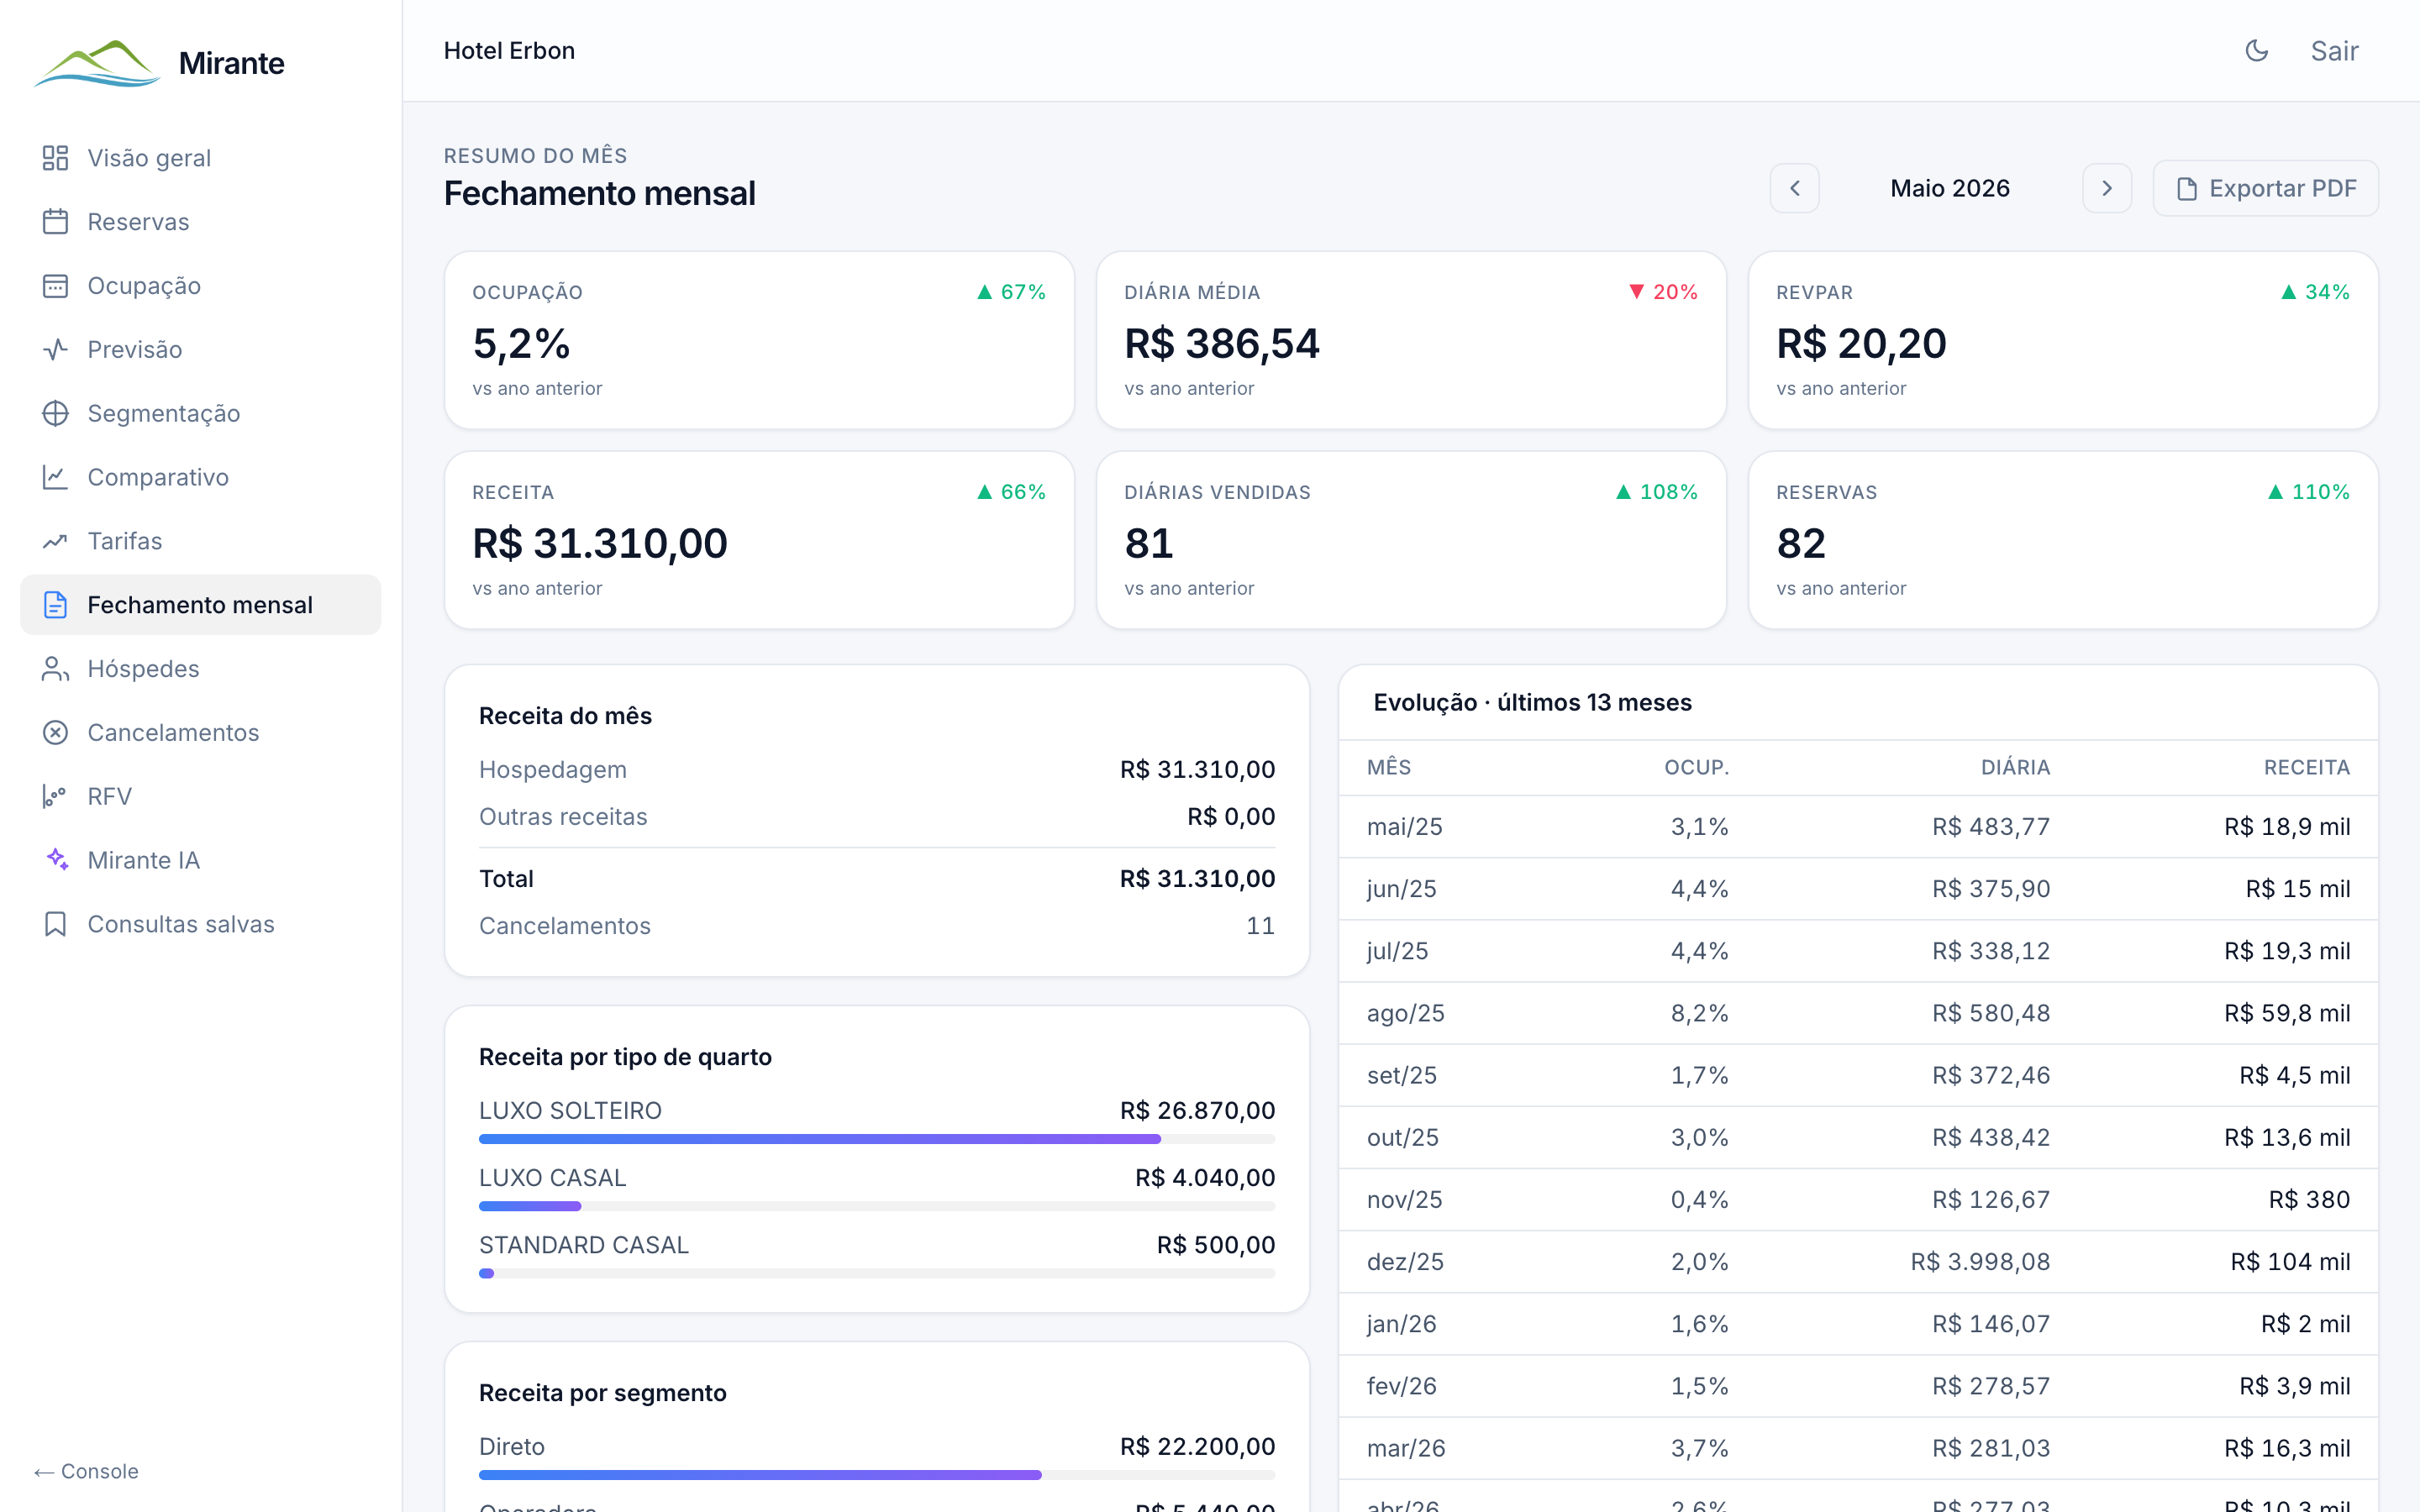
Task: Open the Receita R$ 31.310,00 card
Action: 759,540
